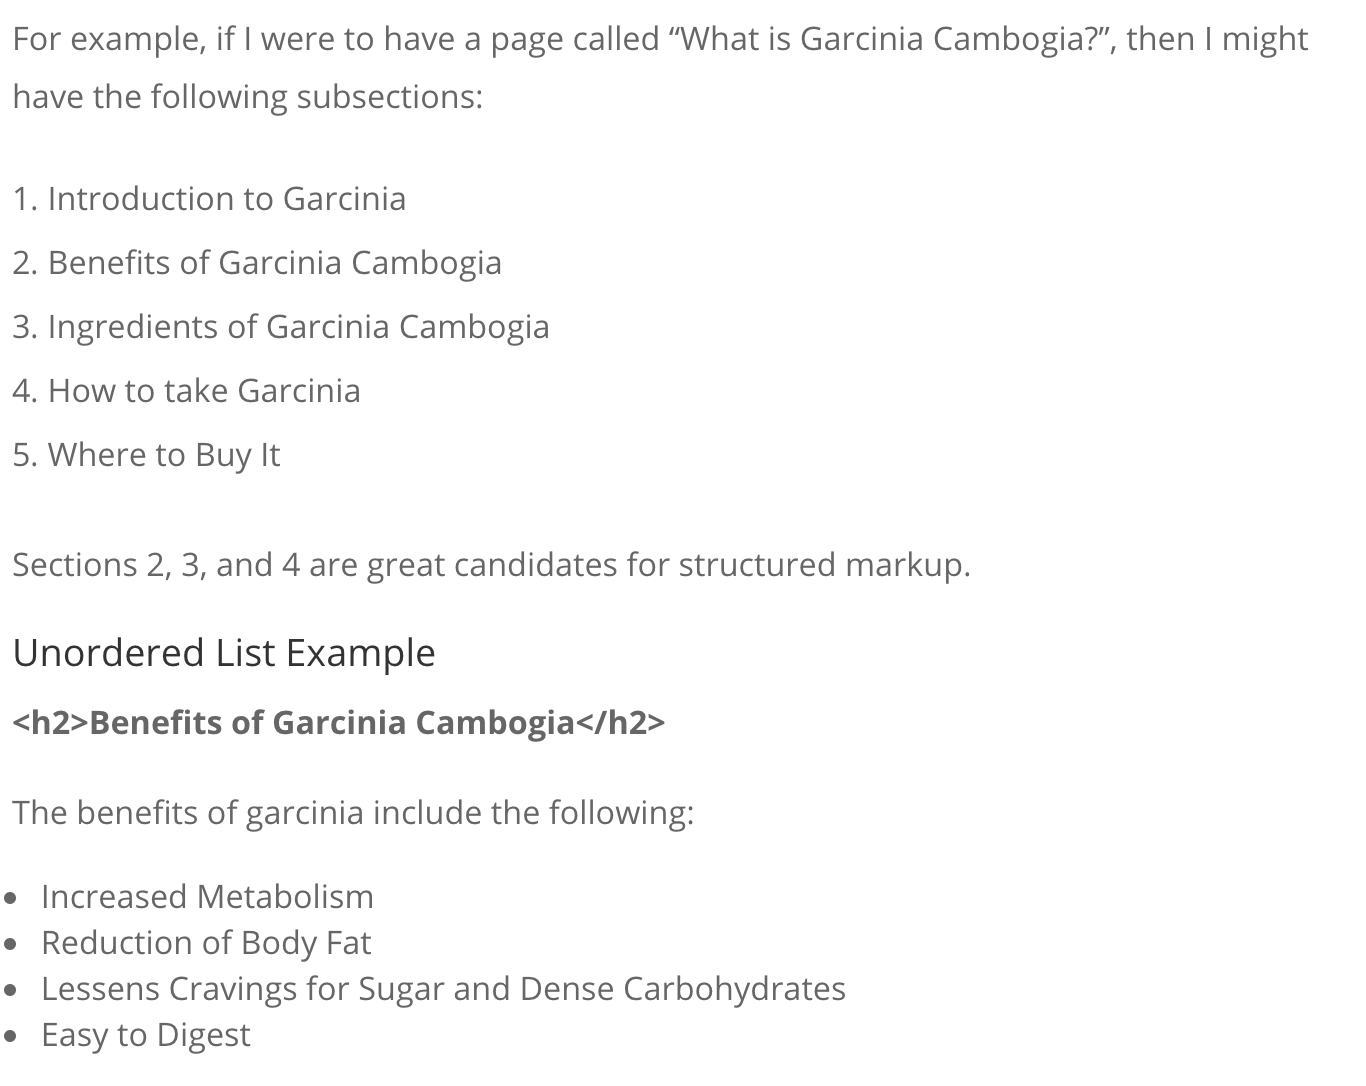Select the "Increased Metabolism" bullet text
The width and height of the screenshot is (1366, 1086).
tap(207, 897)
